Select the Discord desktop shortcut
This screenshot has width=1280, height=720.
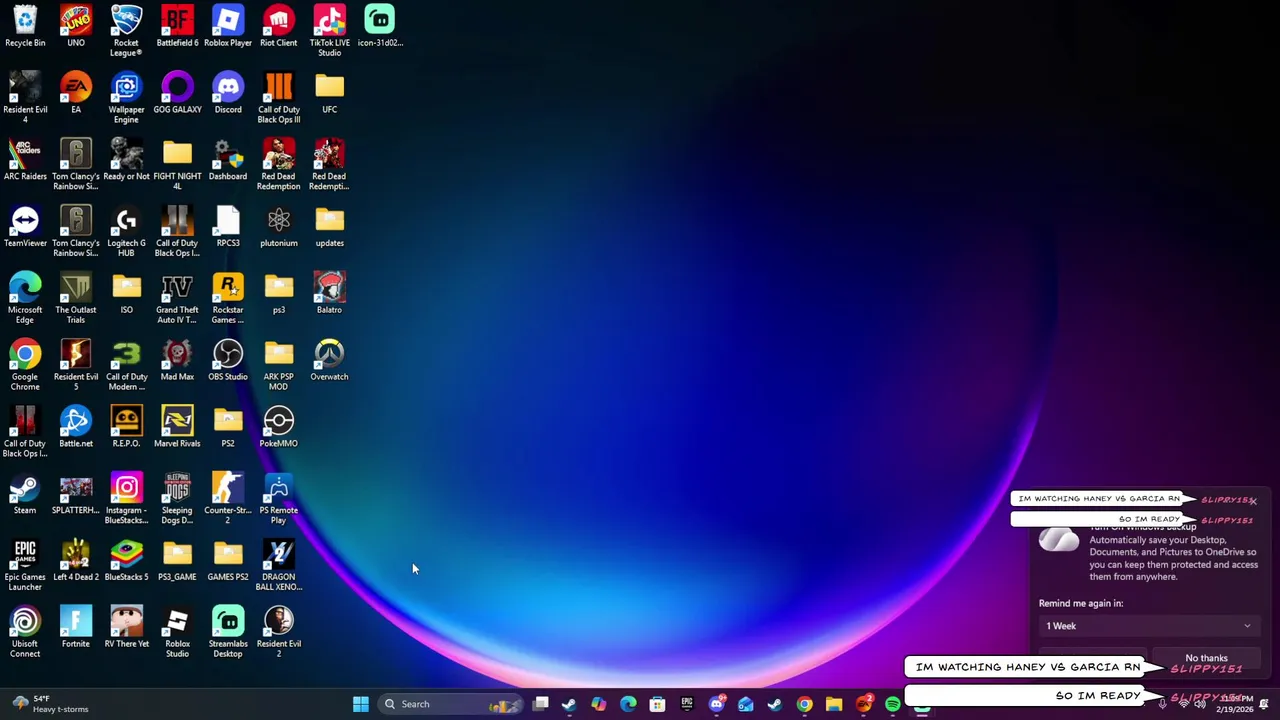pyautogui.click(x=228, y=93)
